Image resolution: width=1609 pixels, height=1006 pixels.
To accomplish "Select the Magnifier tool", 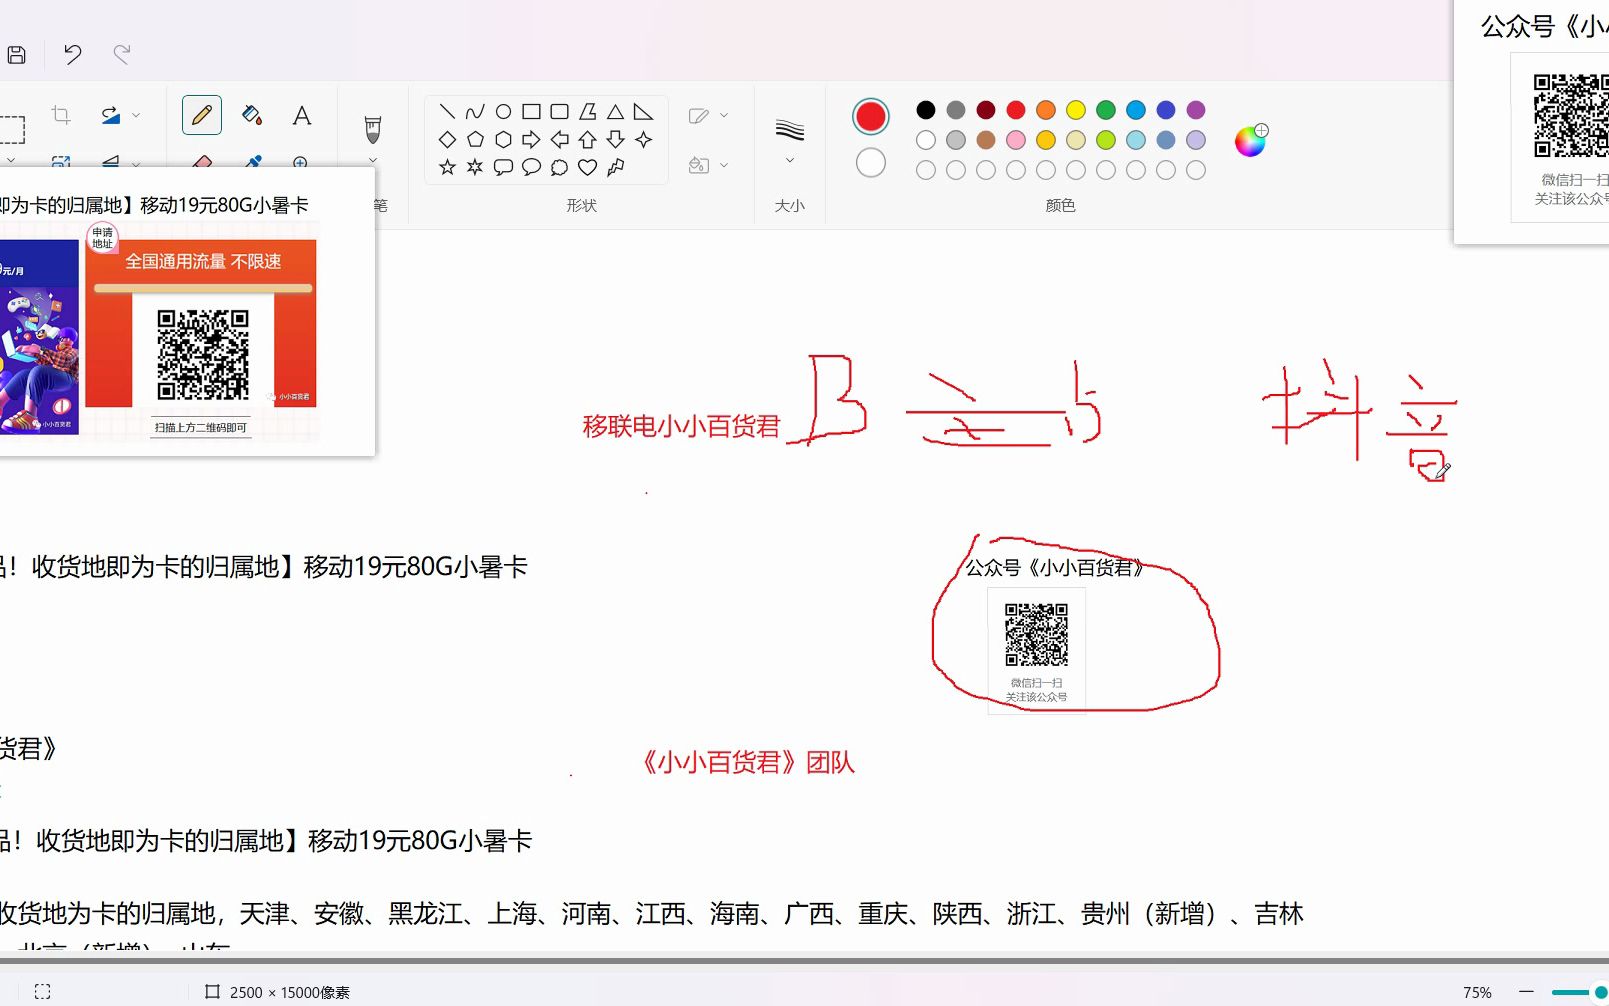I will (x=300, y=163).
